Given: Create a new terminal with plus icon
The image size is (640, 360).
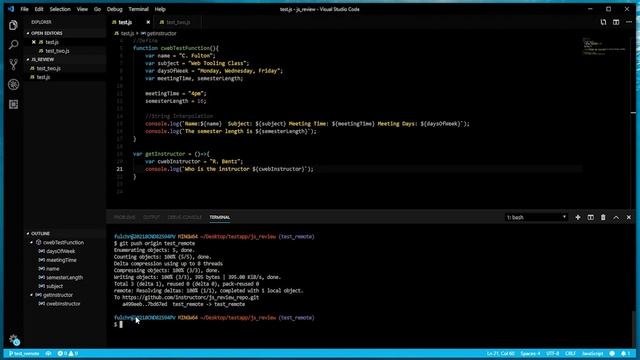Looking at the screenshot, I should click(578, 218).
